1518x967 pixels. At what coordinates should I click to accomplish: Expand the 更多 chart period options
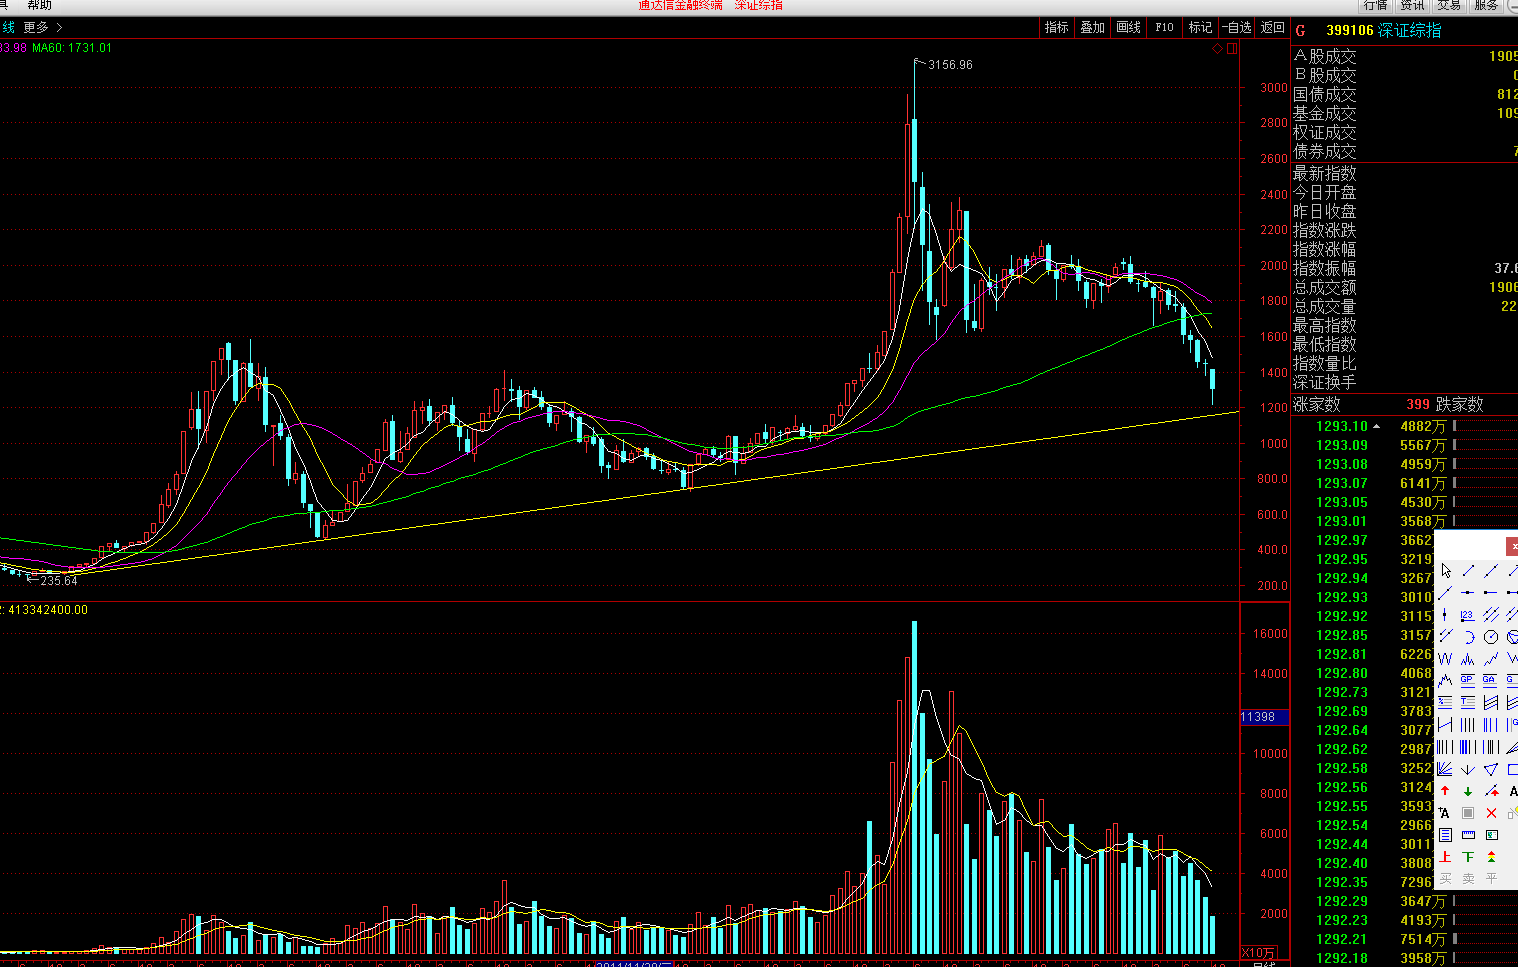[x=43, y=28]
